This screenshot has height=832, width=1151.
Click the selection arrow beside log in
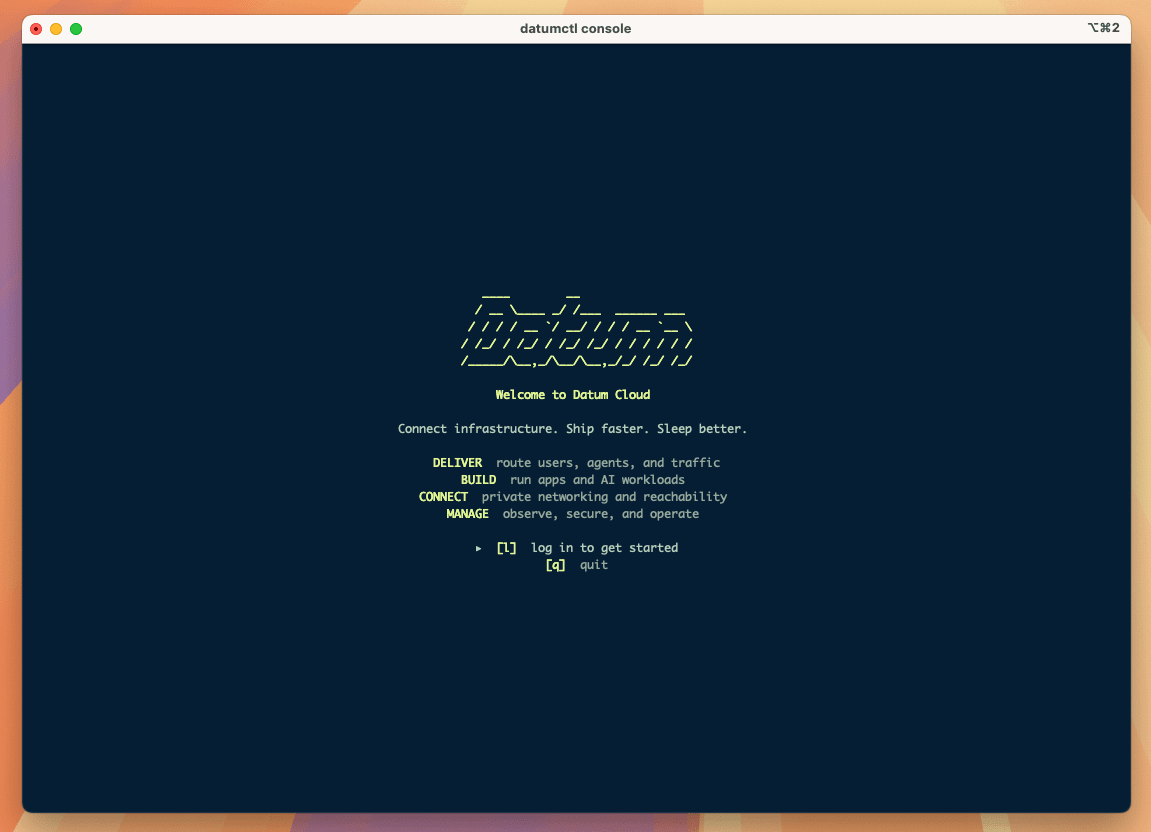point(479,548)
